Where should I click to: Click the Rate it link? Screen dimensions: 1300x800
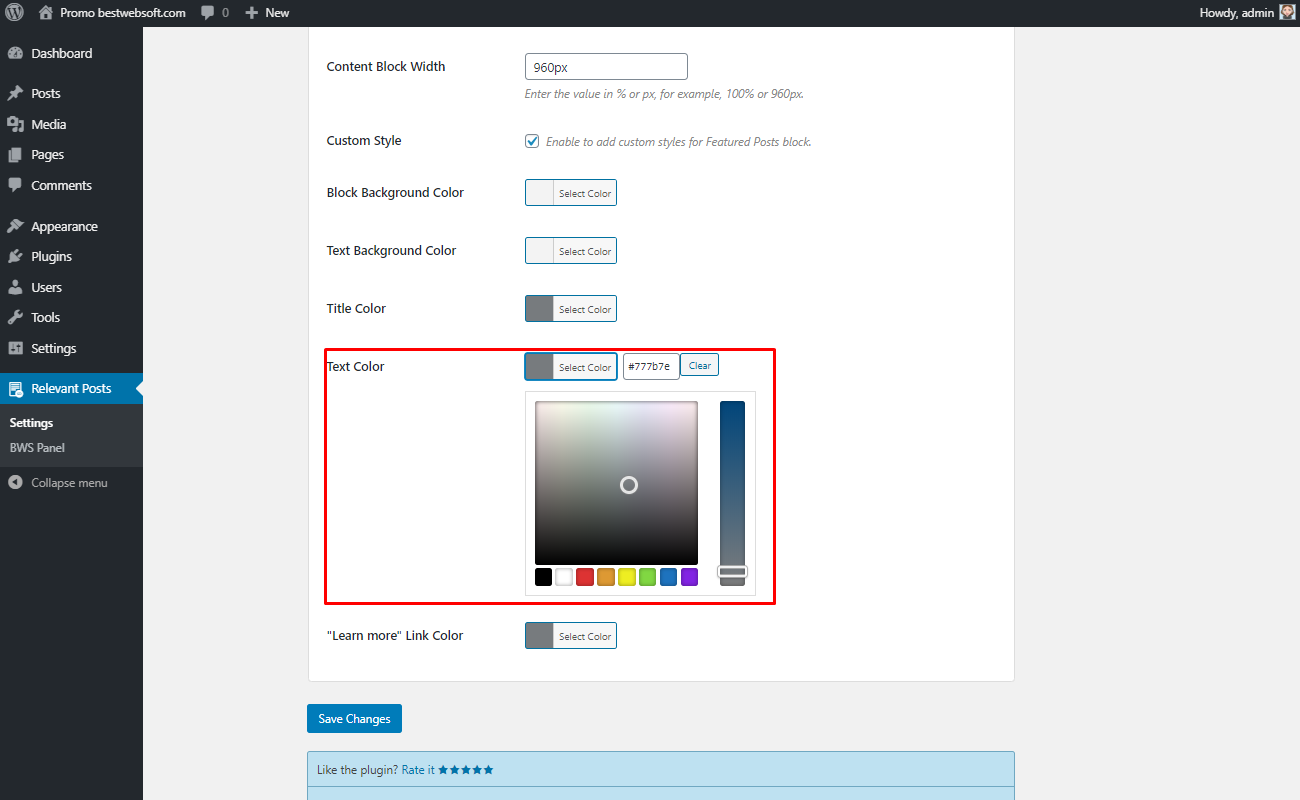tap(418, 770)
